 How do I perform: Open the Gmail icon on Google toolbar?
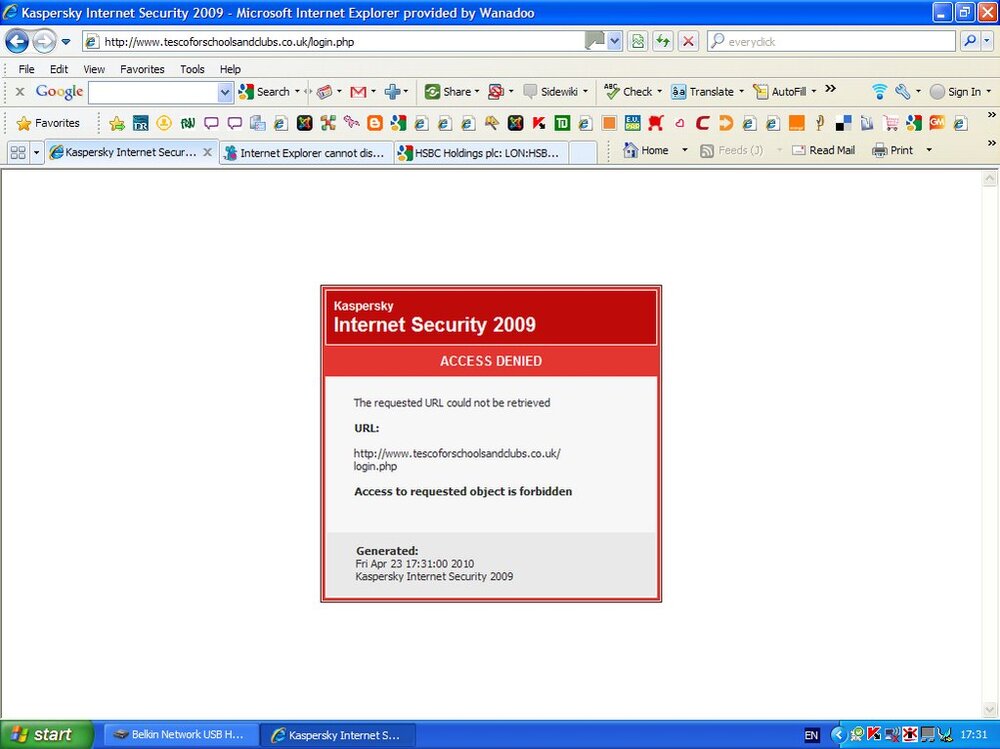[358, 92]
